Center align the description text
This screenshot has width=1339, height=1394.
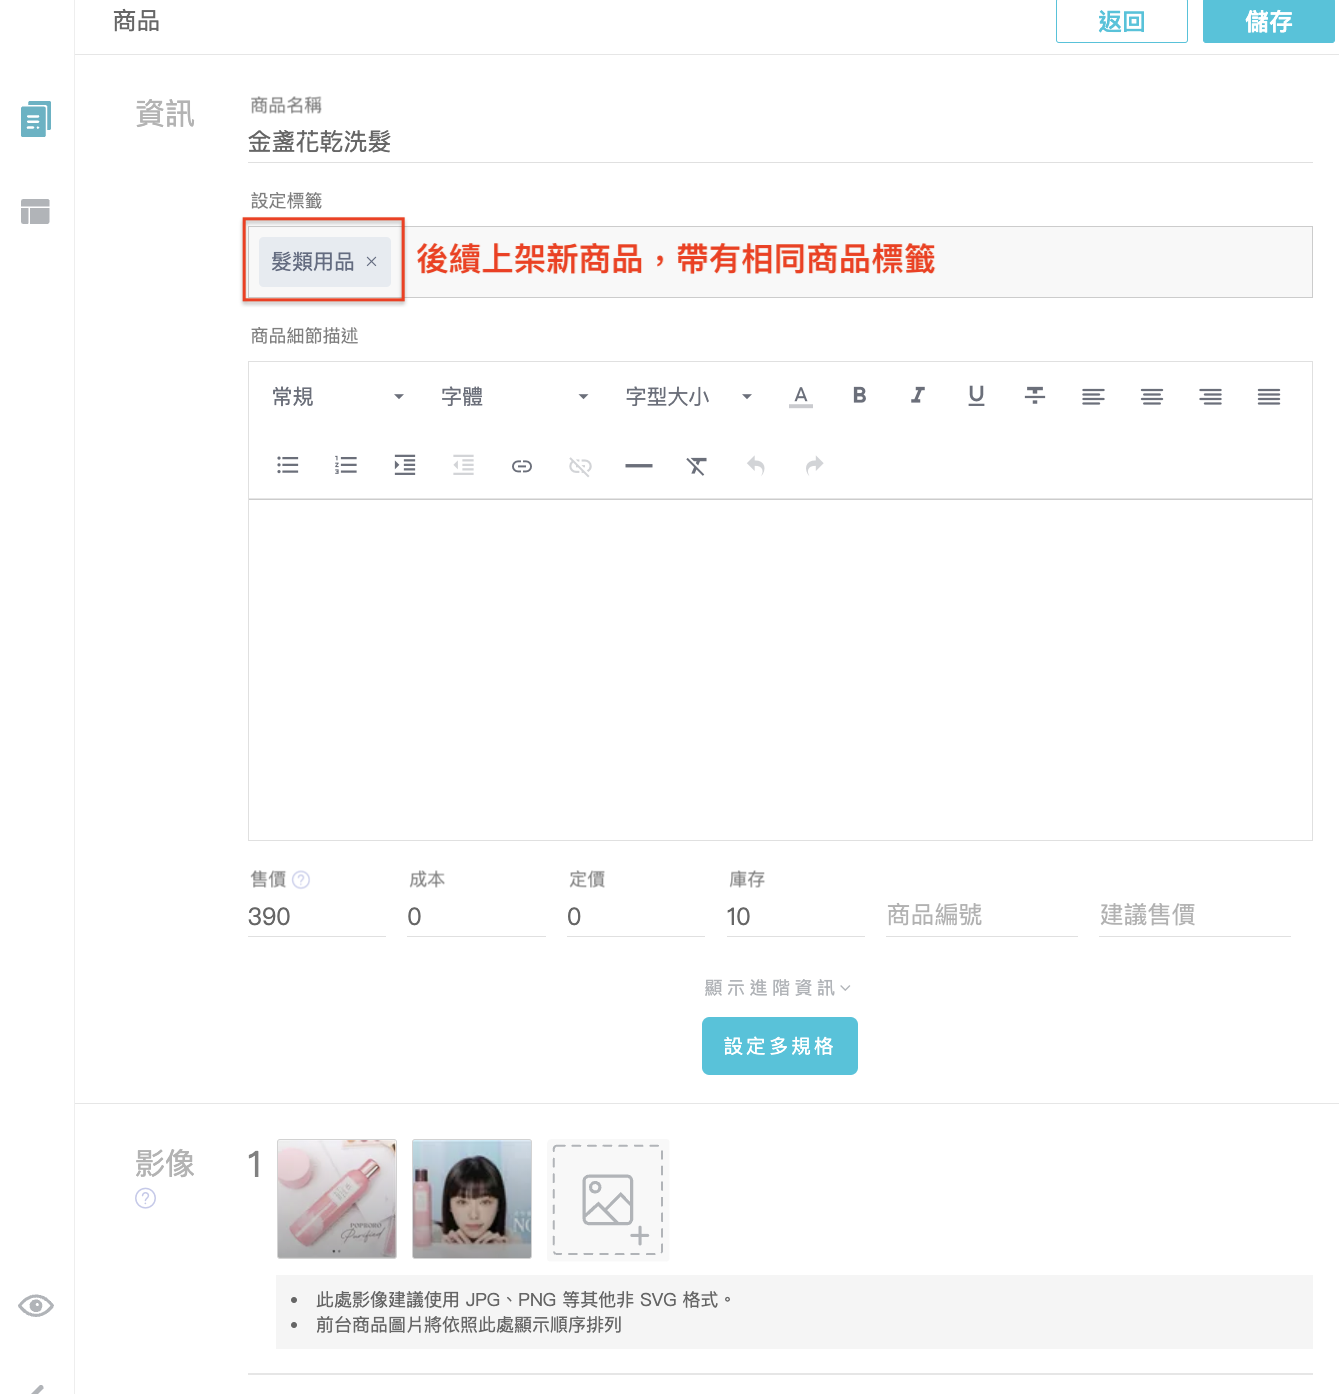pyautogui.click(x=1152, y=397)
